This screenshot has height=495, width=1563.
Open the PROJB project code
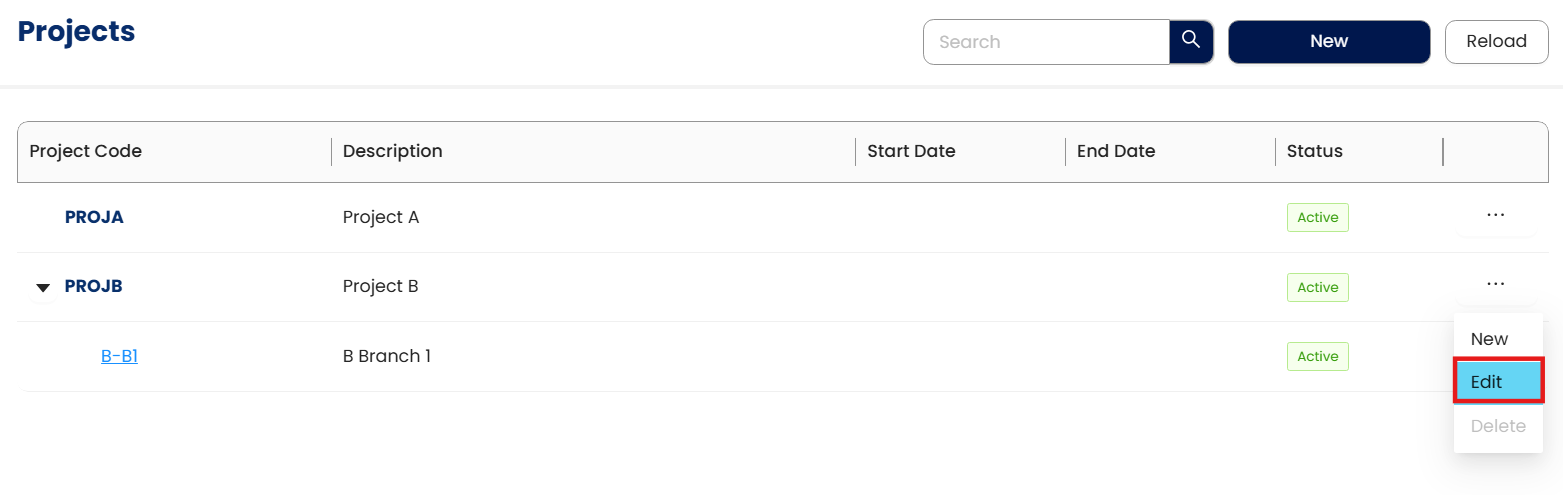coord(94,286)
